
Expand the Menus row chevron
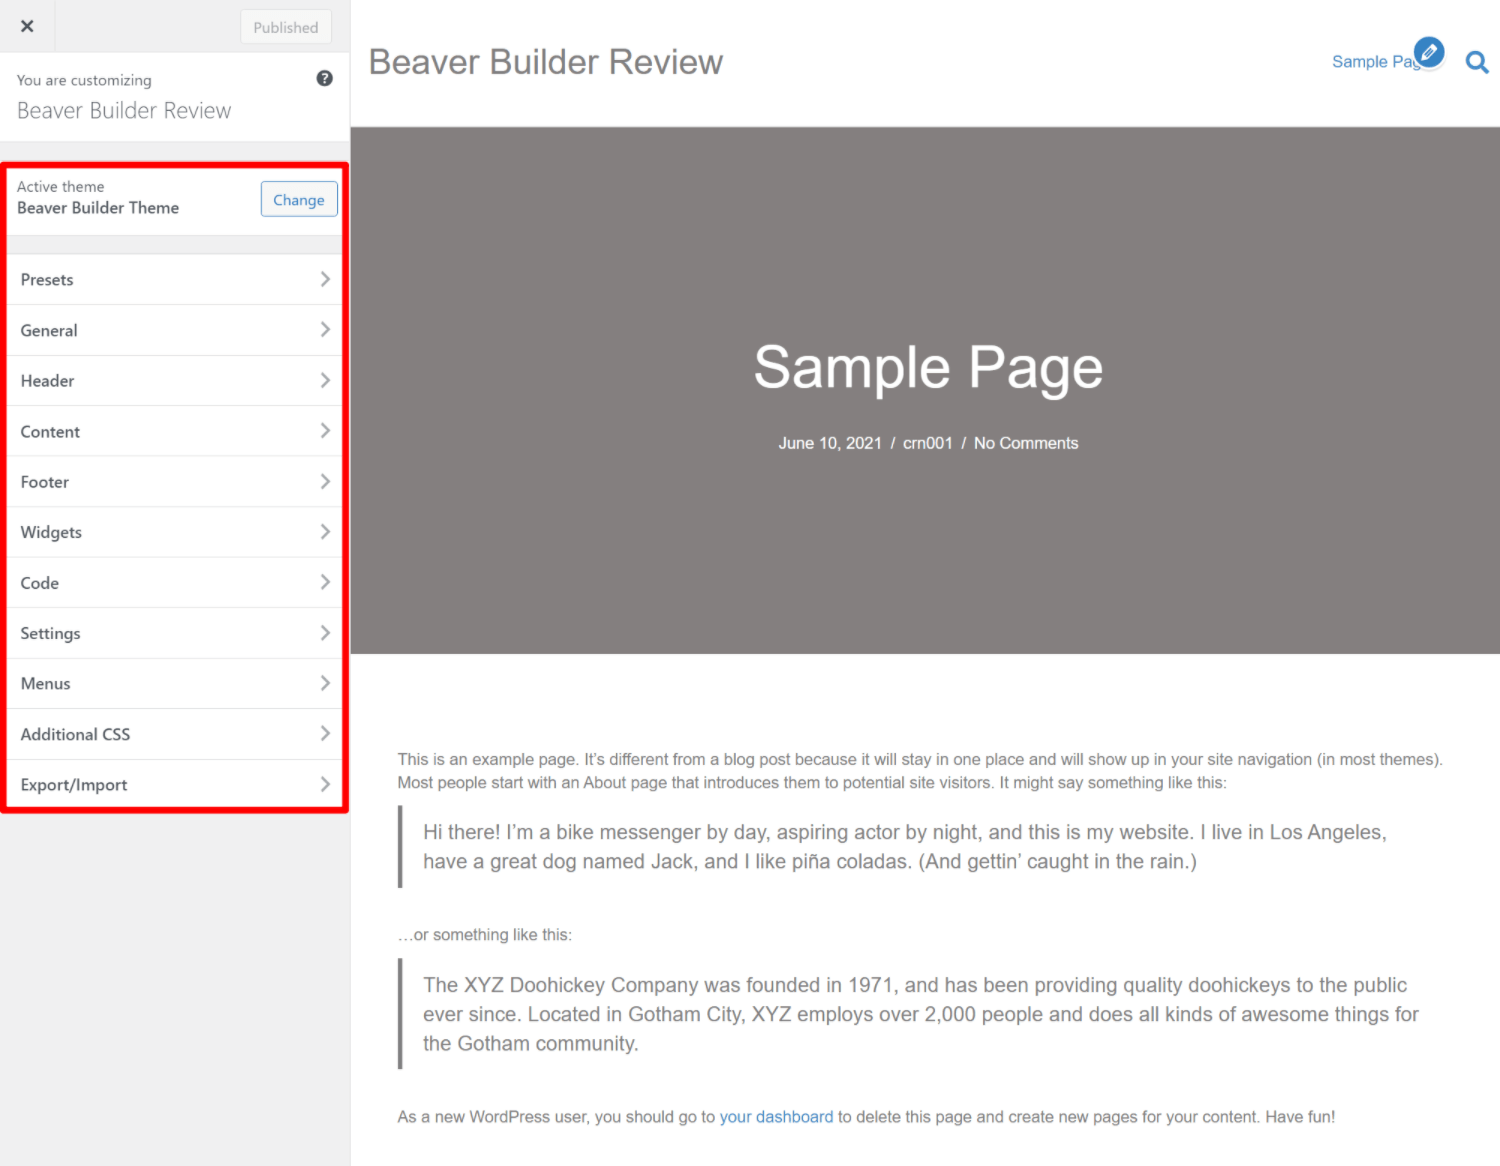point(325,683)
